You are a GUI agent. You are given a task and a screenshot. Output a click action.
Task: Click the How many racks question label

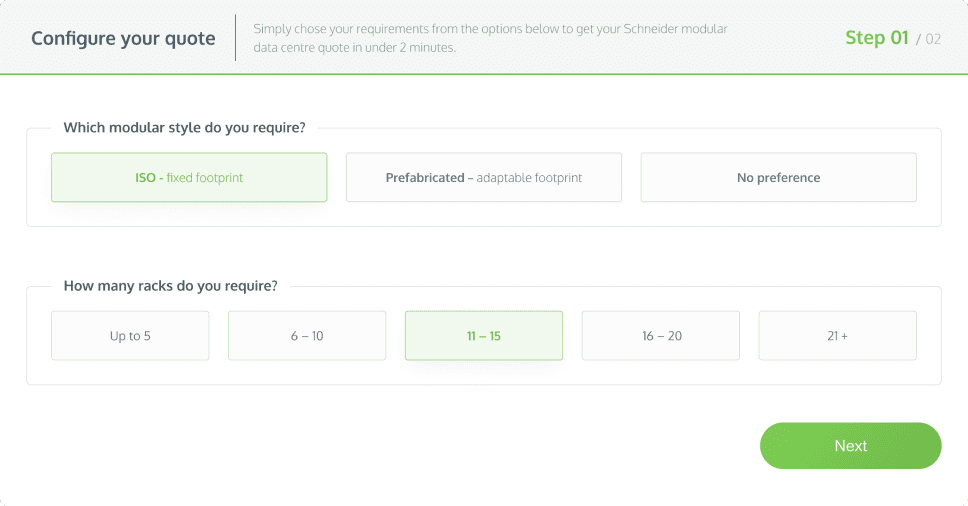171,286
